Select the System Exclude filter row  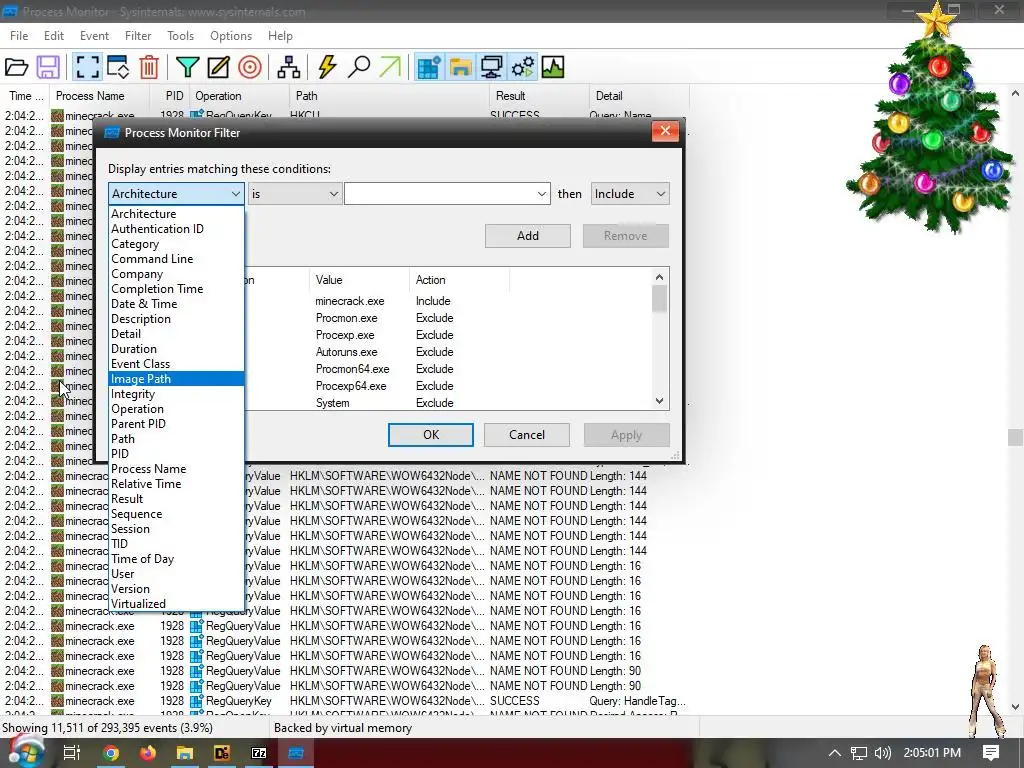(x=448, y=403)
